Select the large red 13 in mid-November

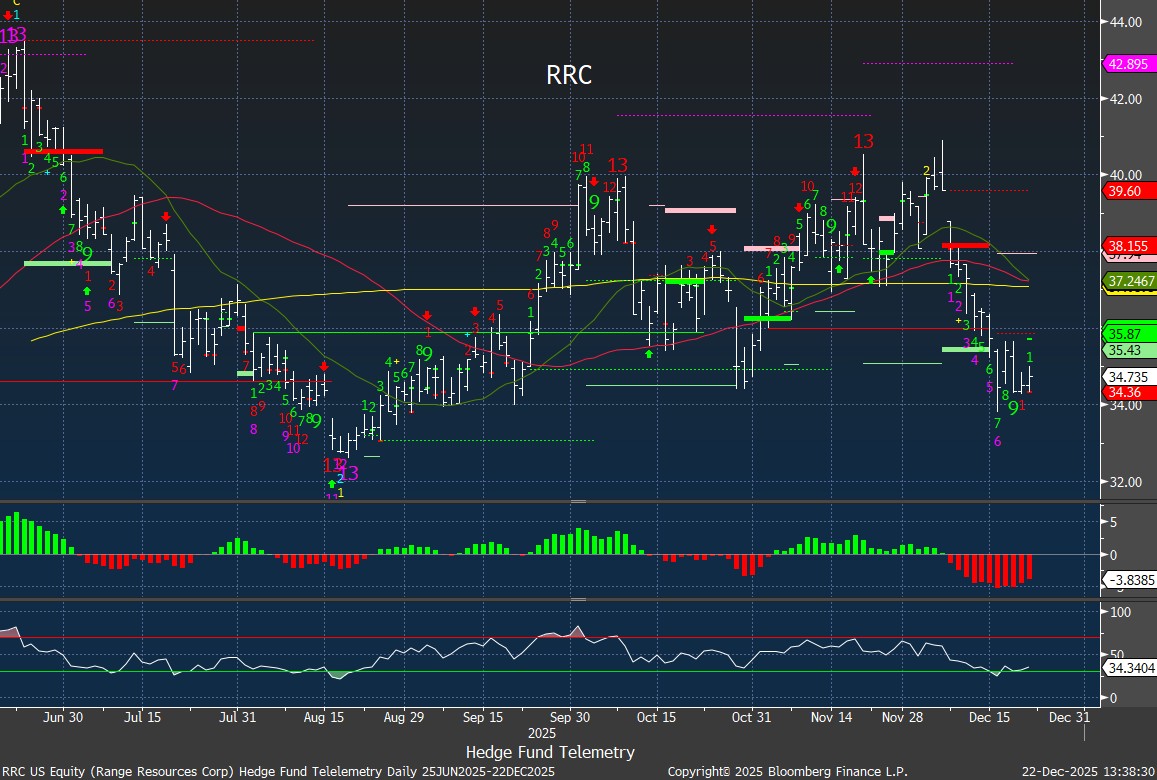tap(863, 142)
